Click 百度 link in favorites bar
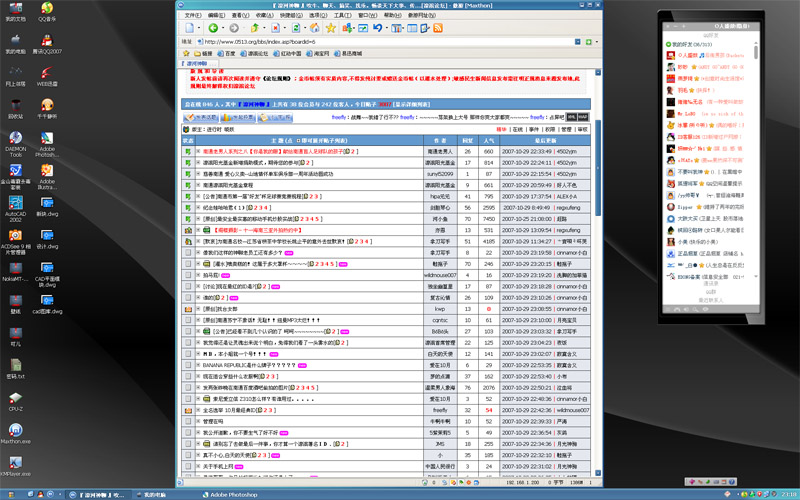Image resolution: width=800 pixels, height=500 pixels. [x=228, y=52]
